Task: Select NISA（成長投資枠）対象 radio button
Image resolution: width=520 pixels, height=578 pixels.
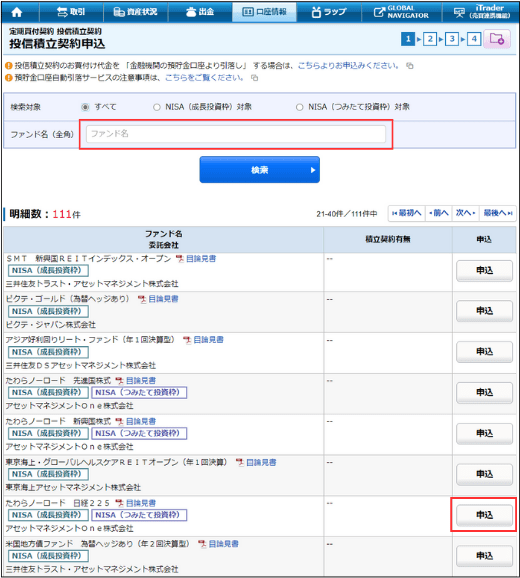Action: [x=157, y=107]
